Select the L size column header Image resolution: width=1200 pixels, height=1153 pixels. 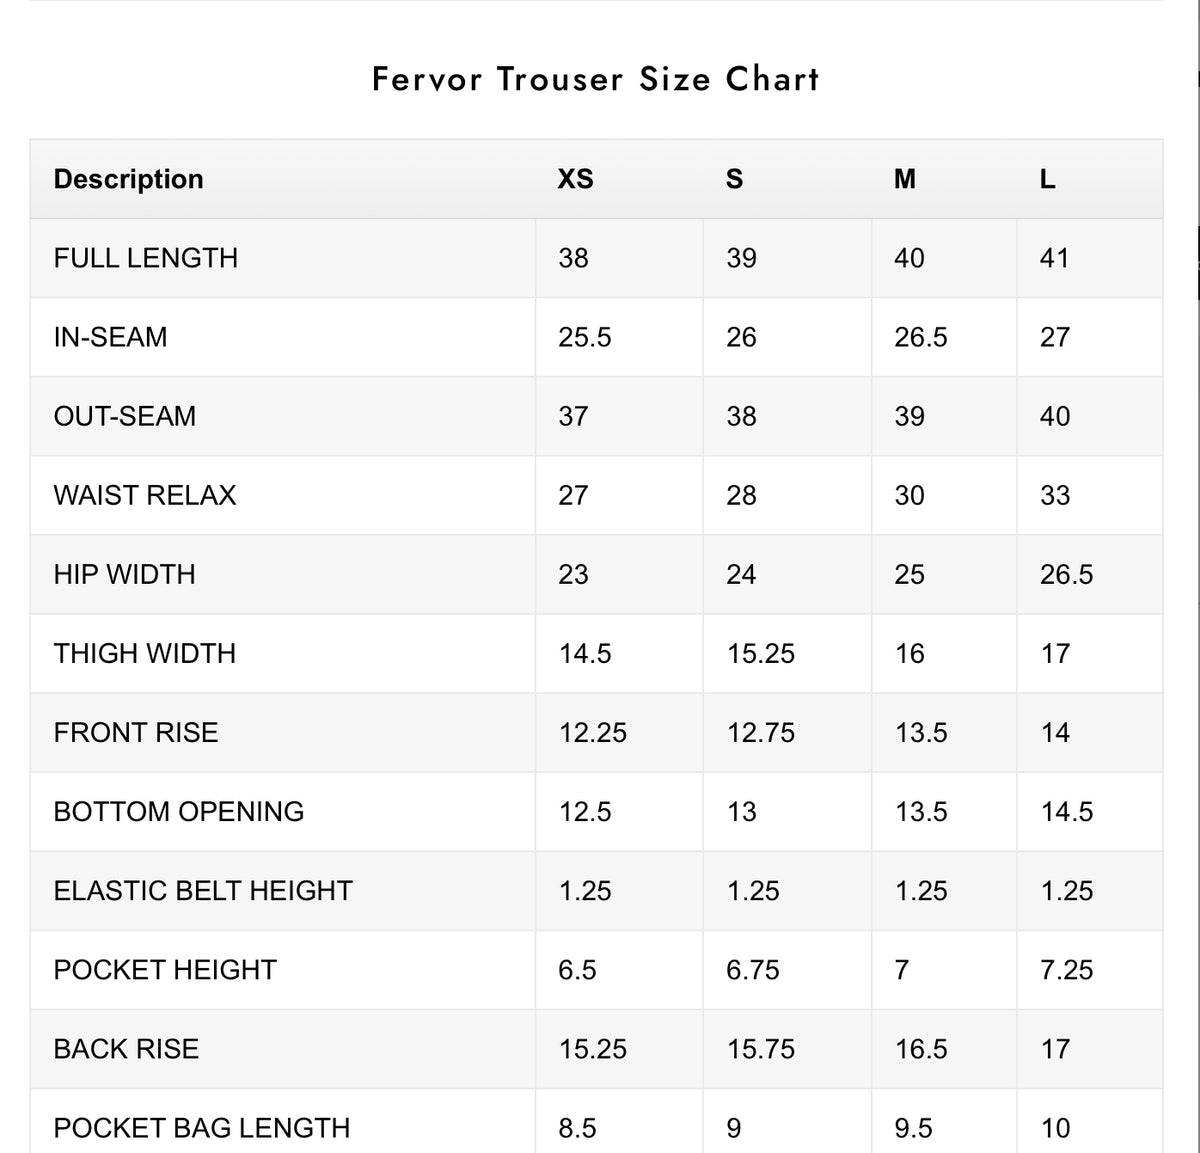coord(1047,179)
